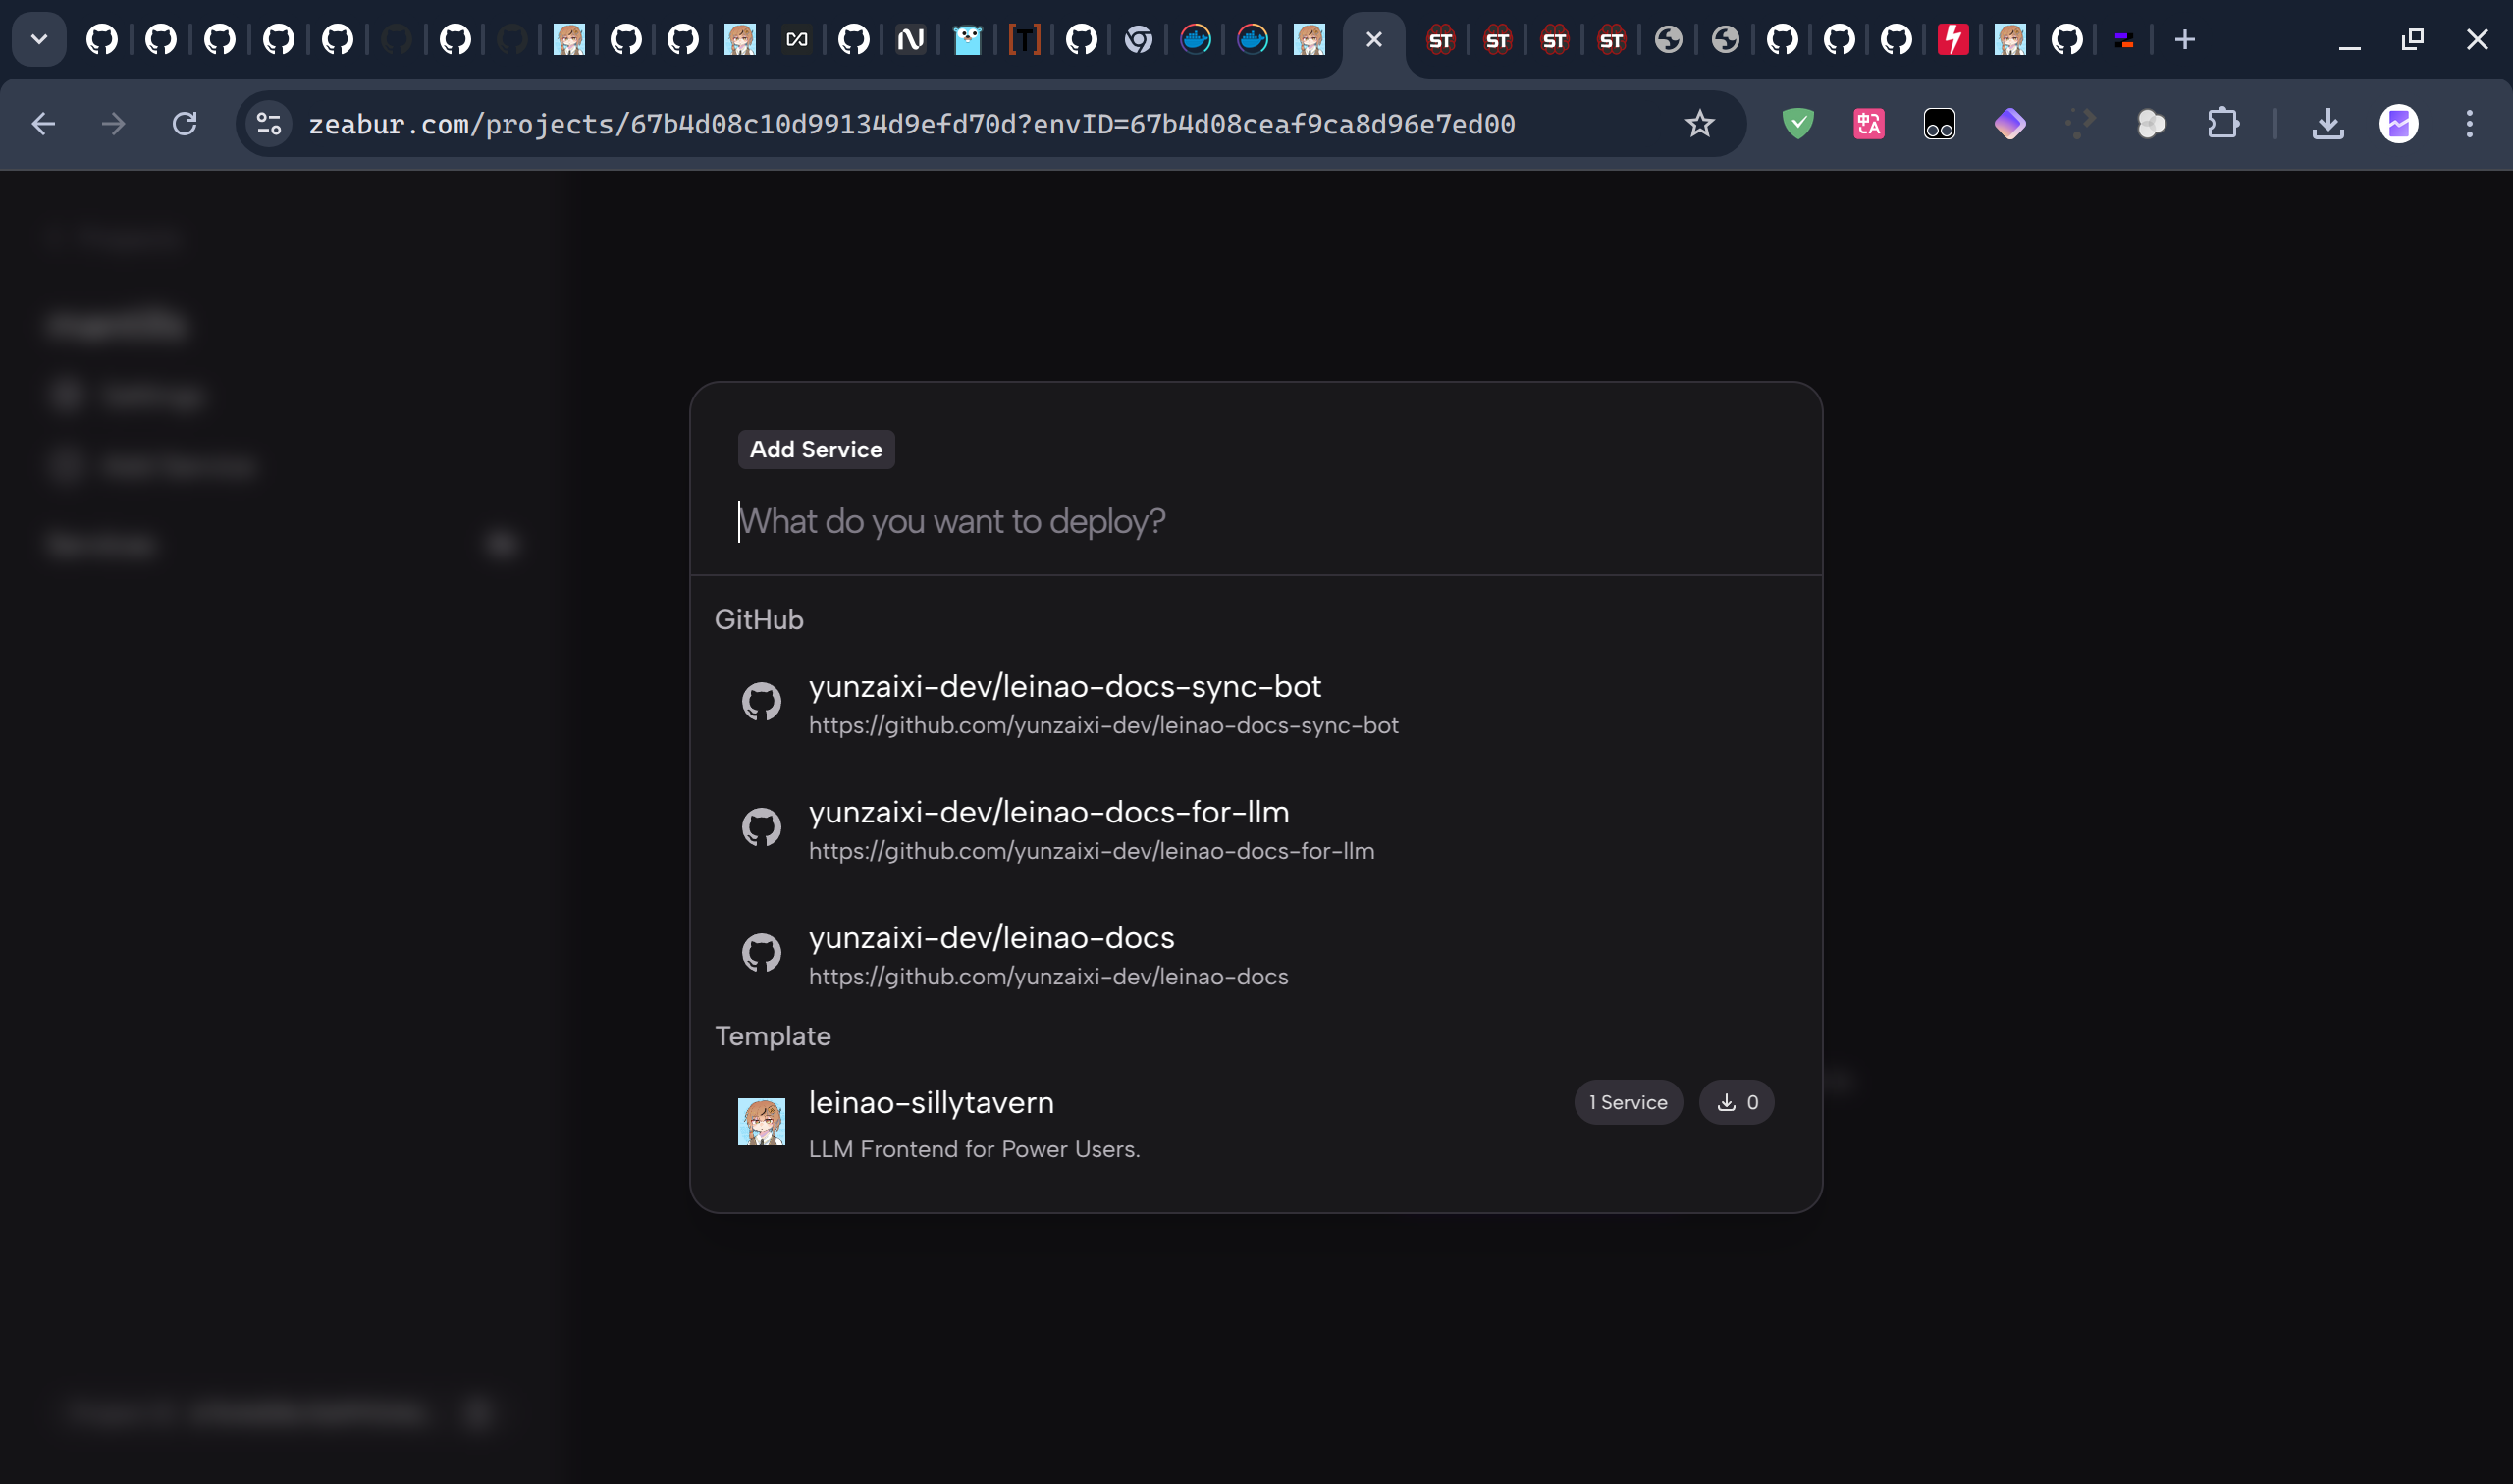Screen dimensions: 2513x1484
Task: Click the Extensions puzzle-piece icon
Action: (2224, 124)
